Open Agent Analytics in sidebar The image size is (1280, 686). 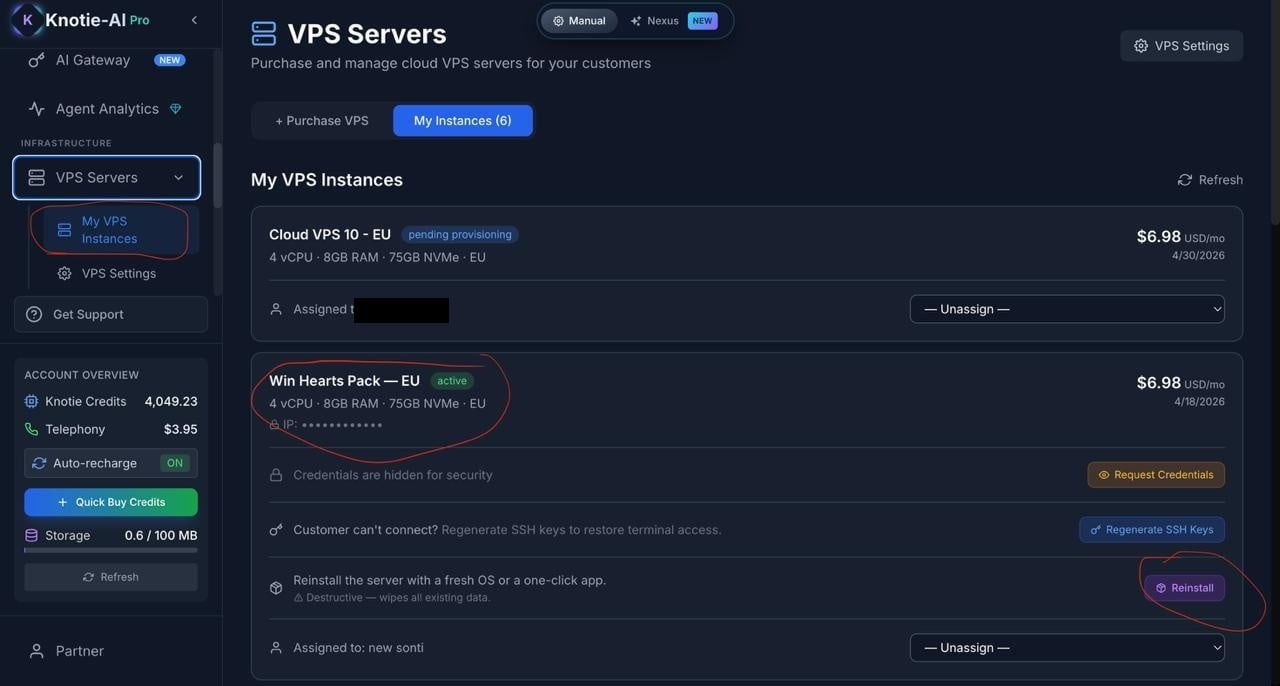107,109
